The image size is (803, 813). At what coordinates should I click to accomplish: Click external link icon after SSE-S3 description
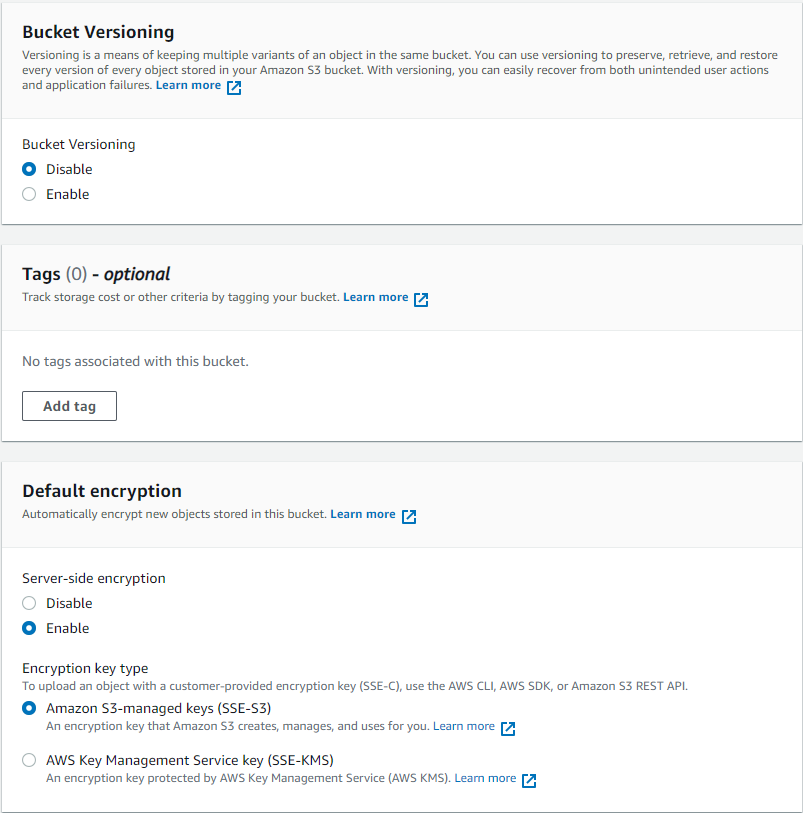pos(508,728)
